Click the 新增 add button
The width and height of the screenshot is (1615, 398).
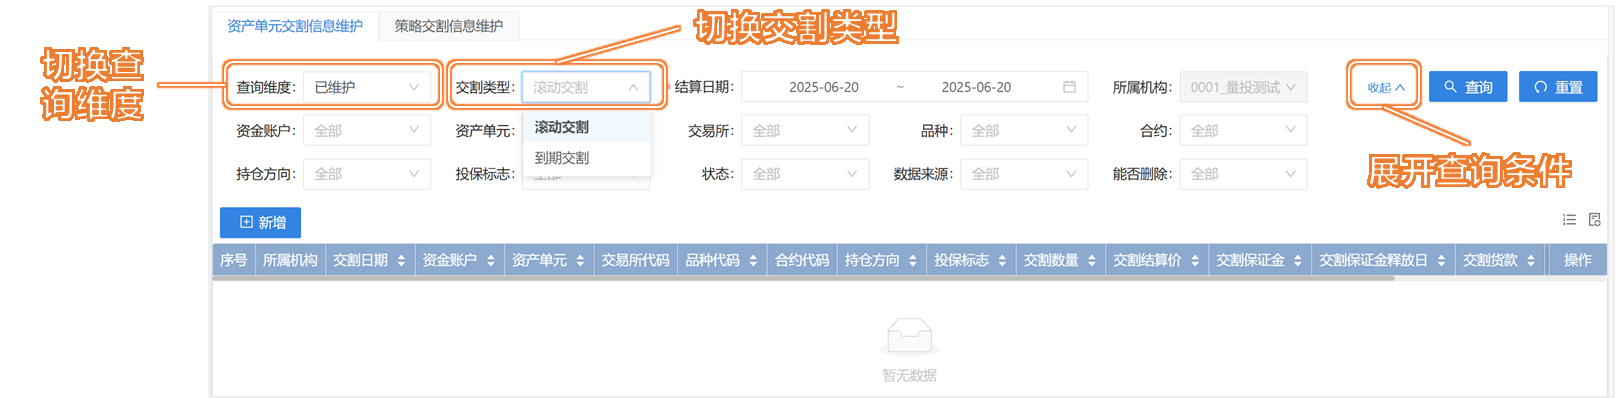[260, 222]
